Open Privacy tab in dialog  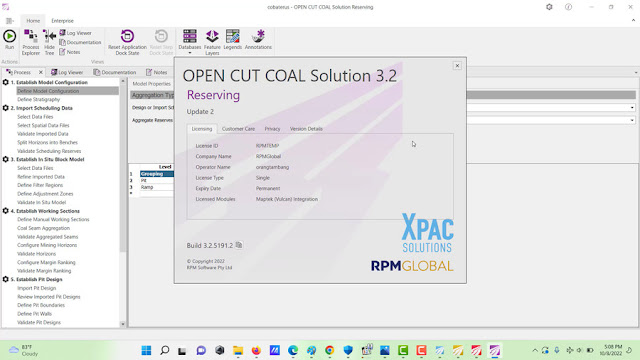(272, 129)
